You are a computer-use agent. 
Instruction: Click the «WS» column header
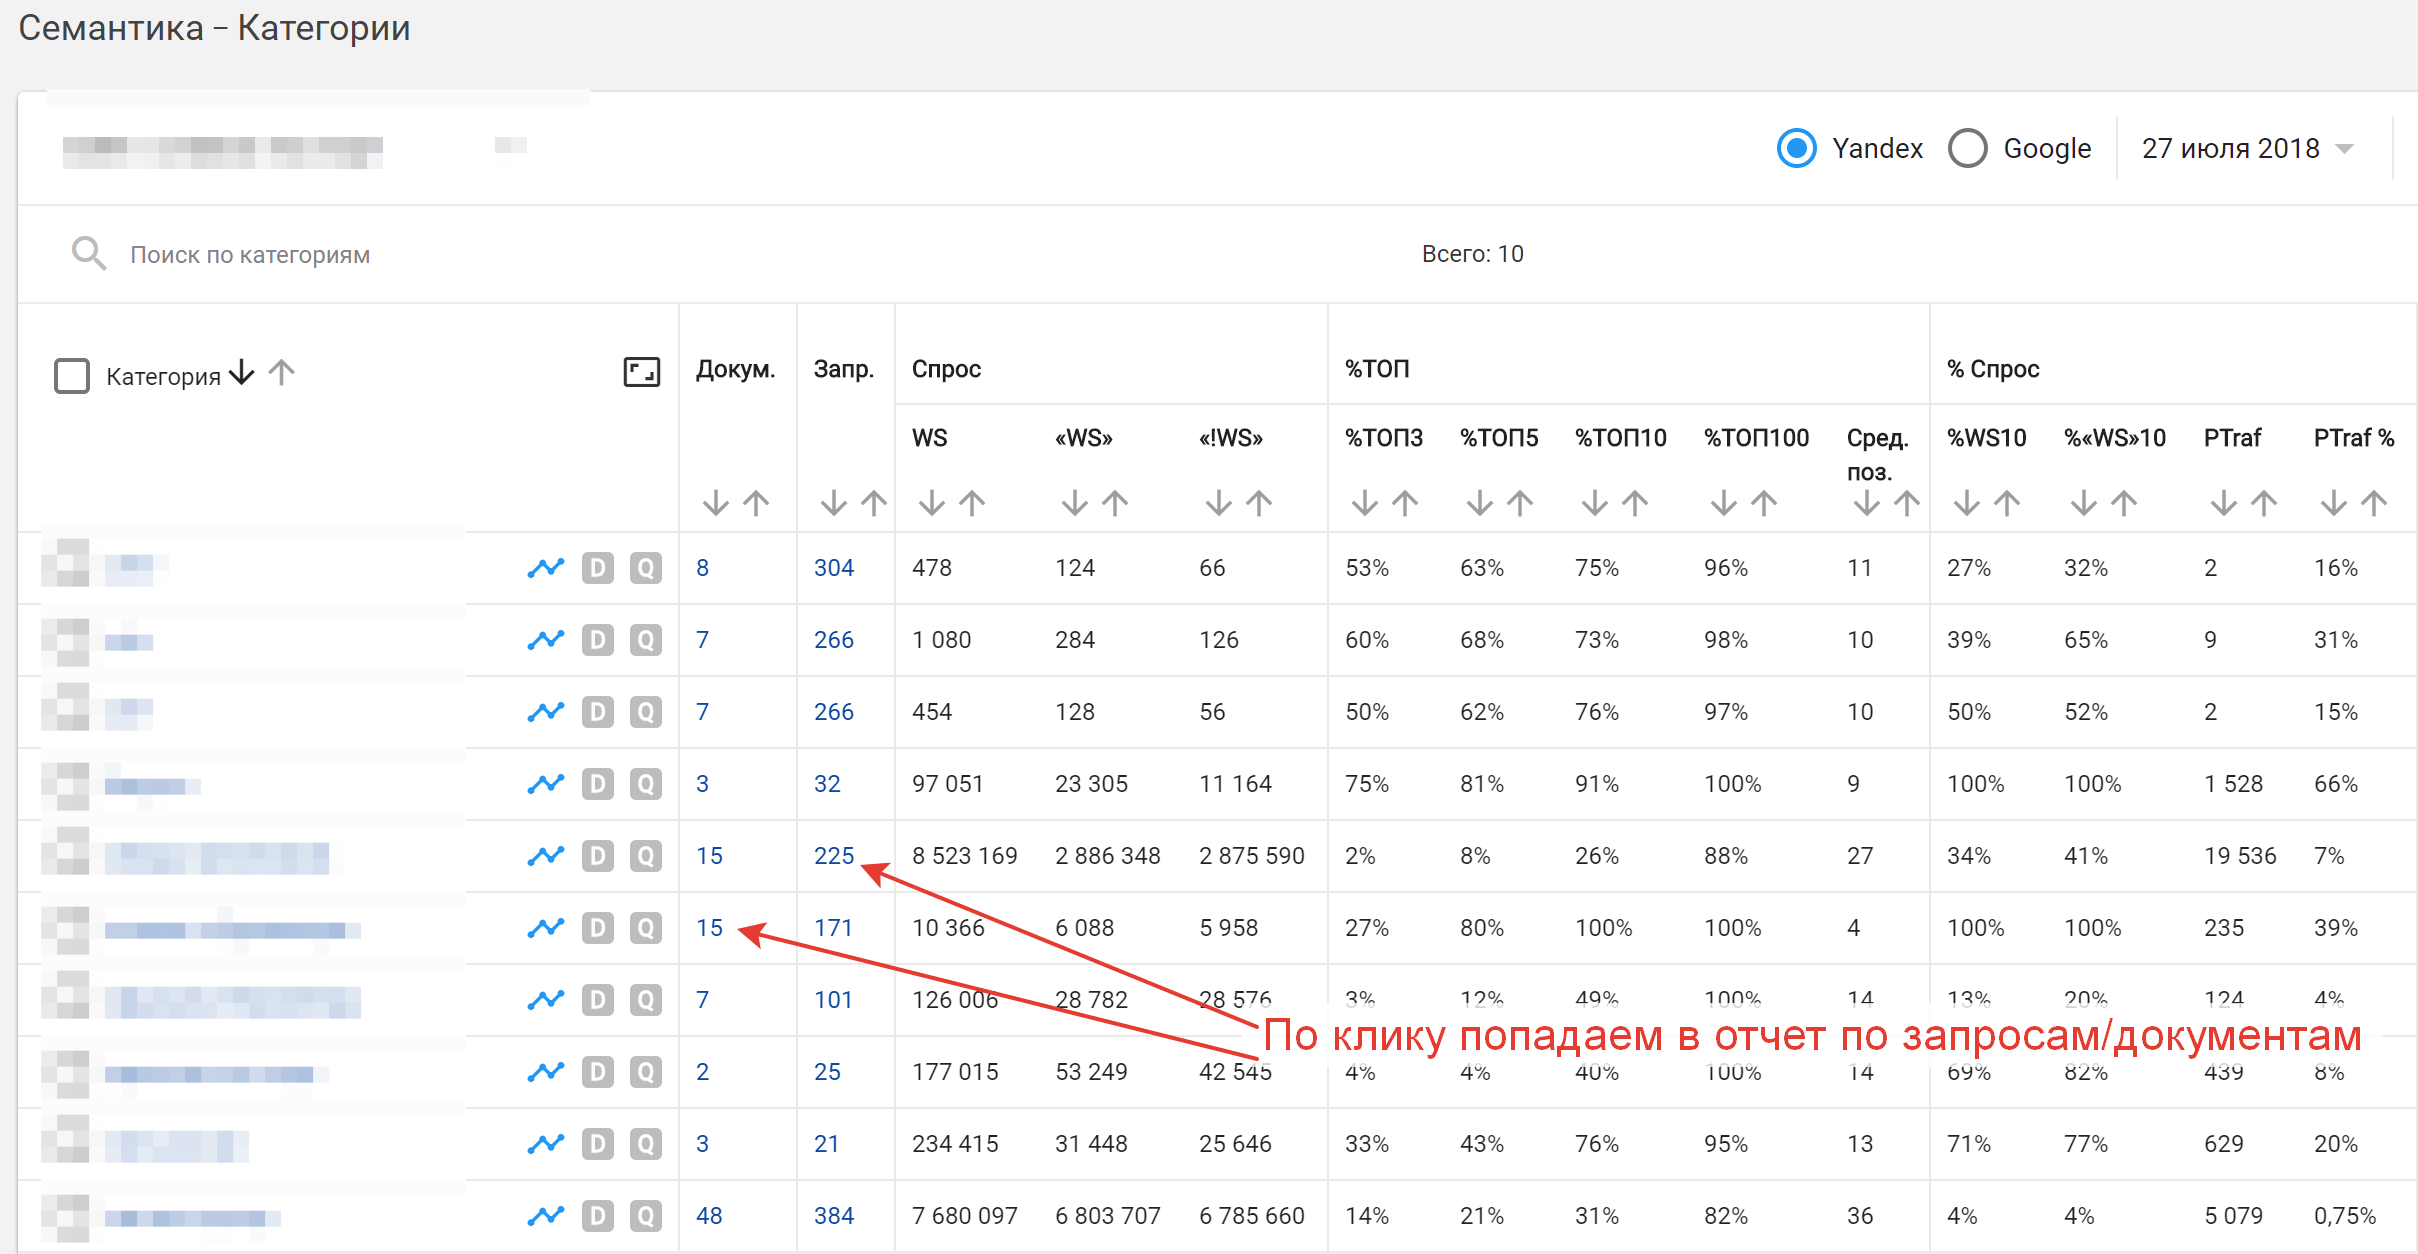coord(1083,438)
